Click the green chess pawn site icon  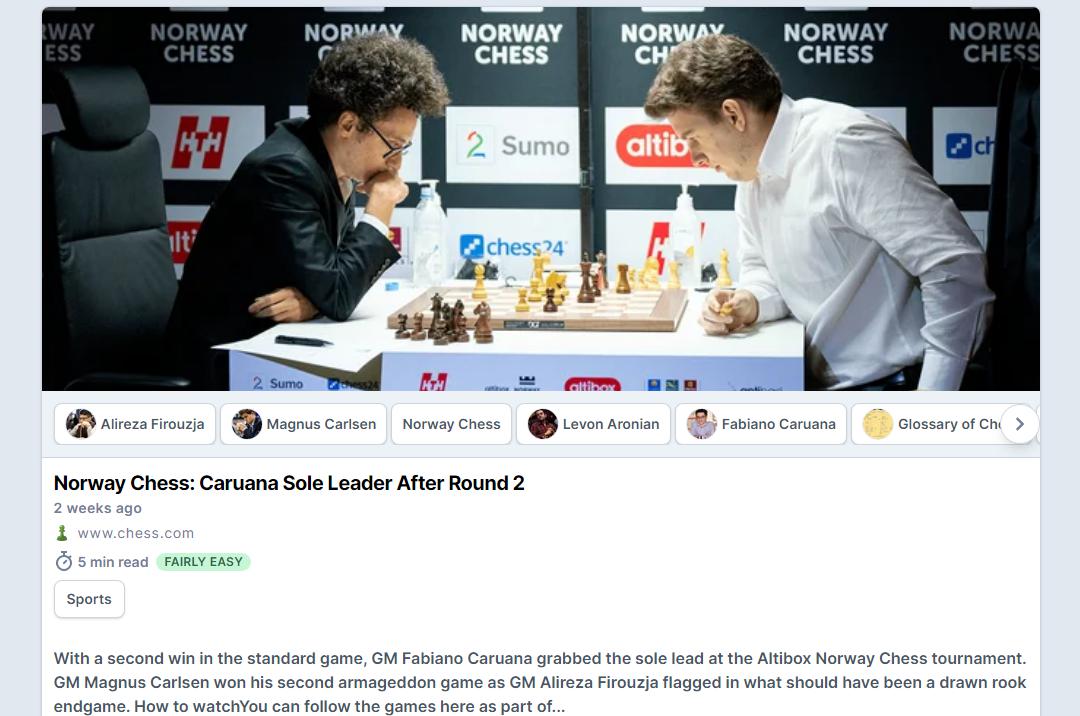click(x=62, y=533)
